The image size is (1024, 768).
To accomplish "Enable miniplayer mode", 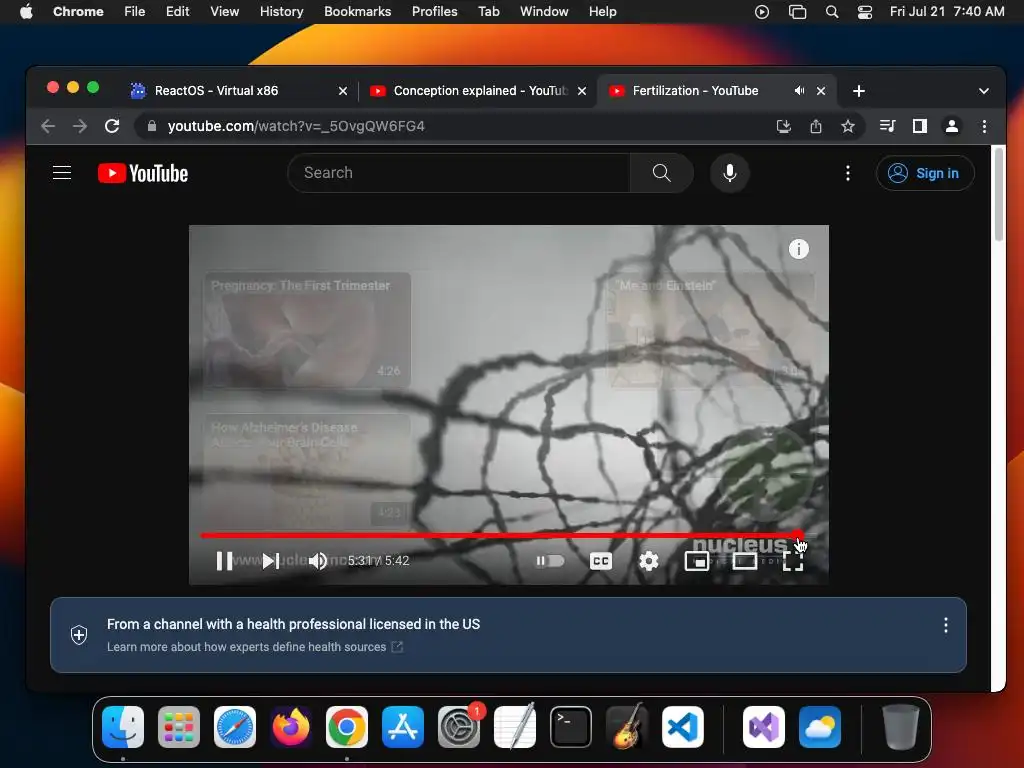I will point(697,561).
